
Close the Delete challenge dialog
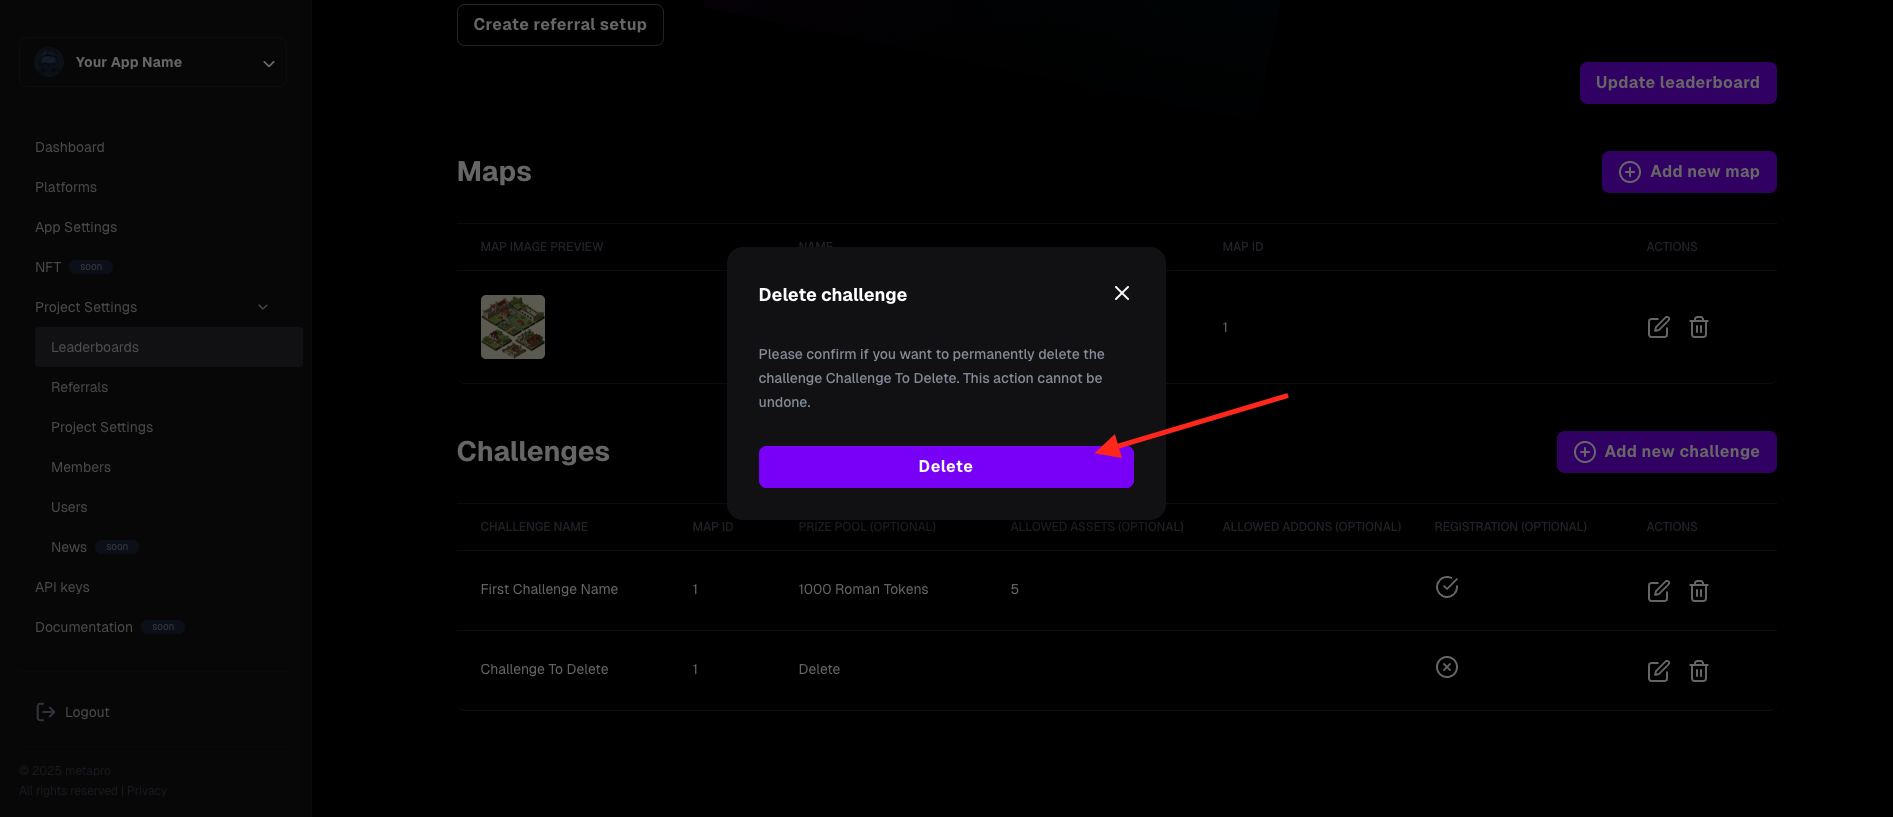tap(1122, 293)
